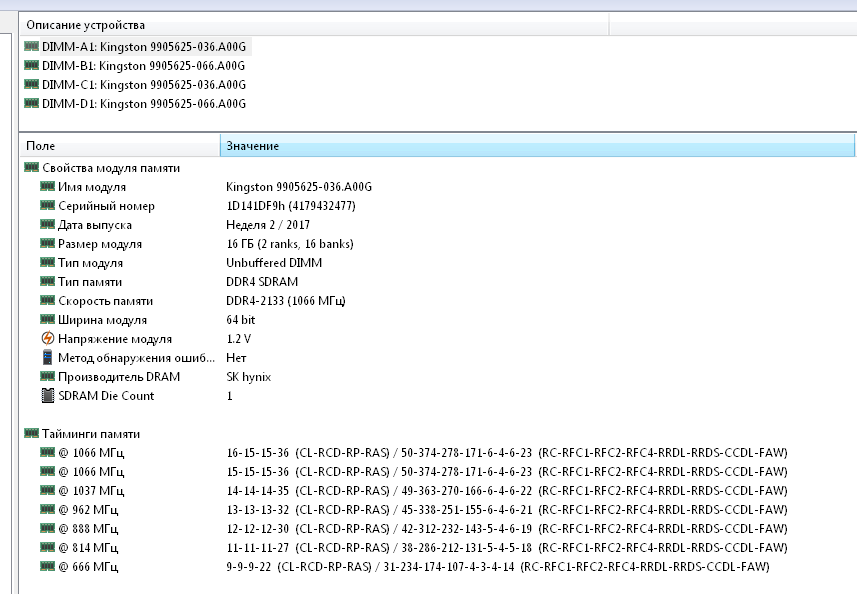The image size is (857, 594).
Task: Click timings value starting '14-14-14-35'
Action: (507, 490)
